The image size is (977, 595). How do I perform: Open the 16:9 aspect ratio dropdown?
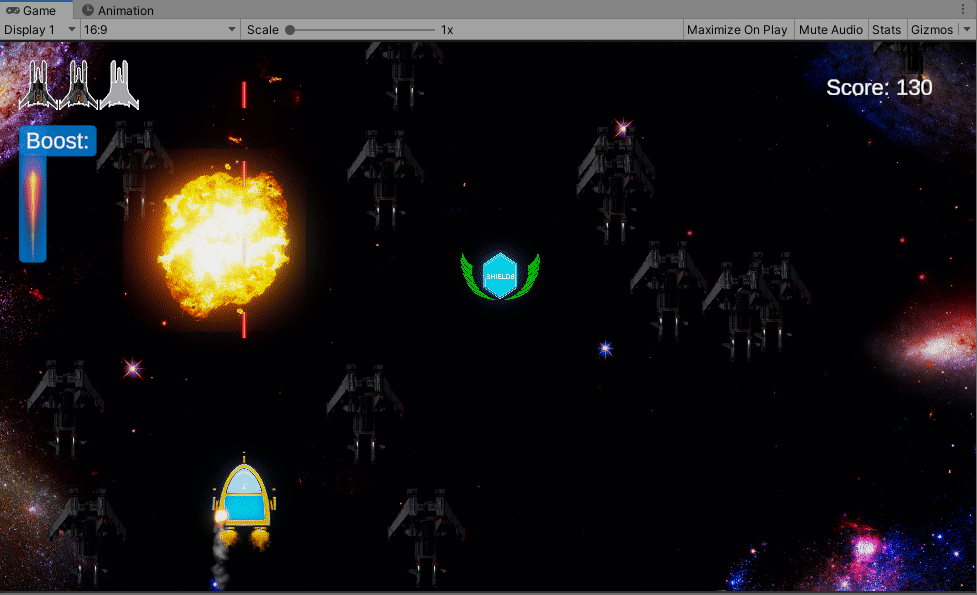point(160,29)
